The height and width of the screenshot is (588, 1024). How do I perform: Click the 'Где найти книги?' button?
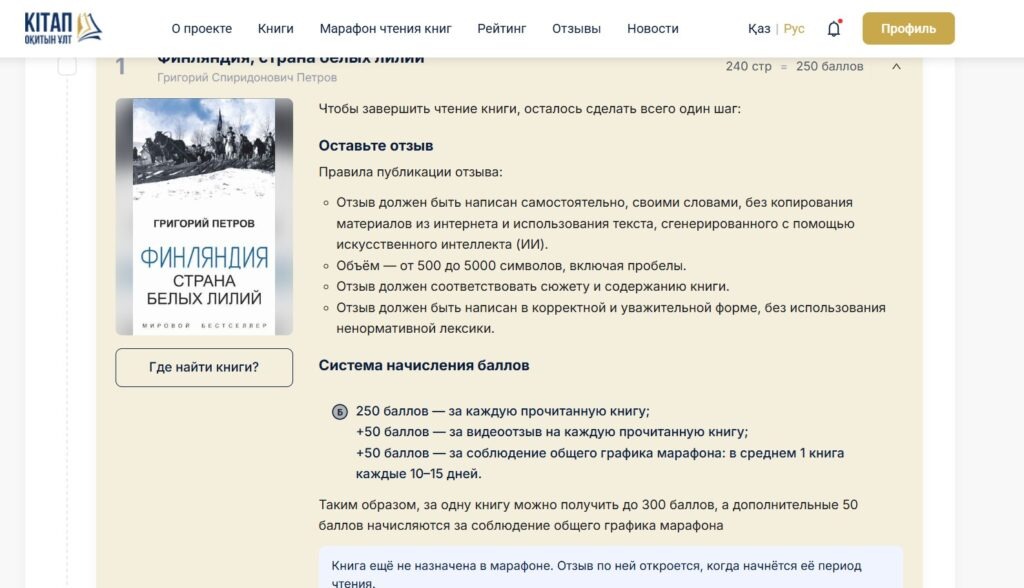click(x=204, y=367)
